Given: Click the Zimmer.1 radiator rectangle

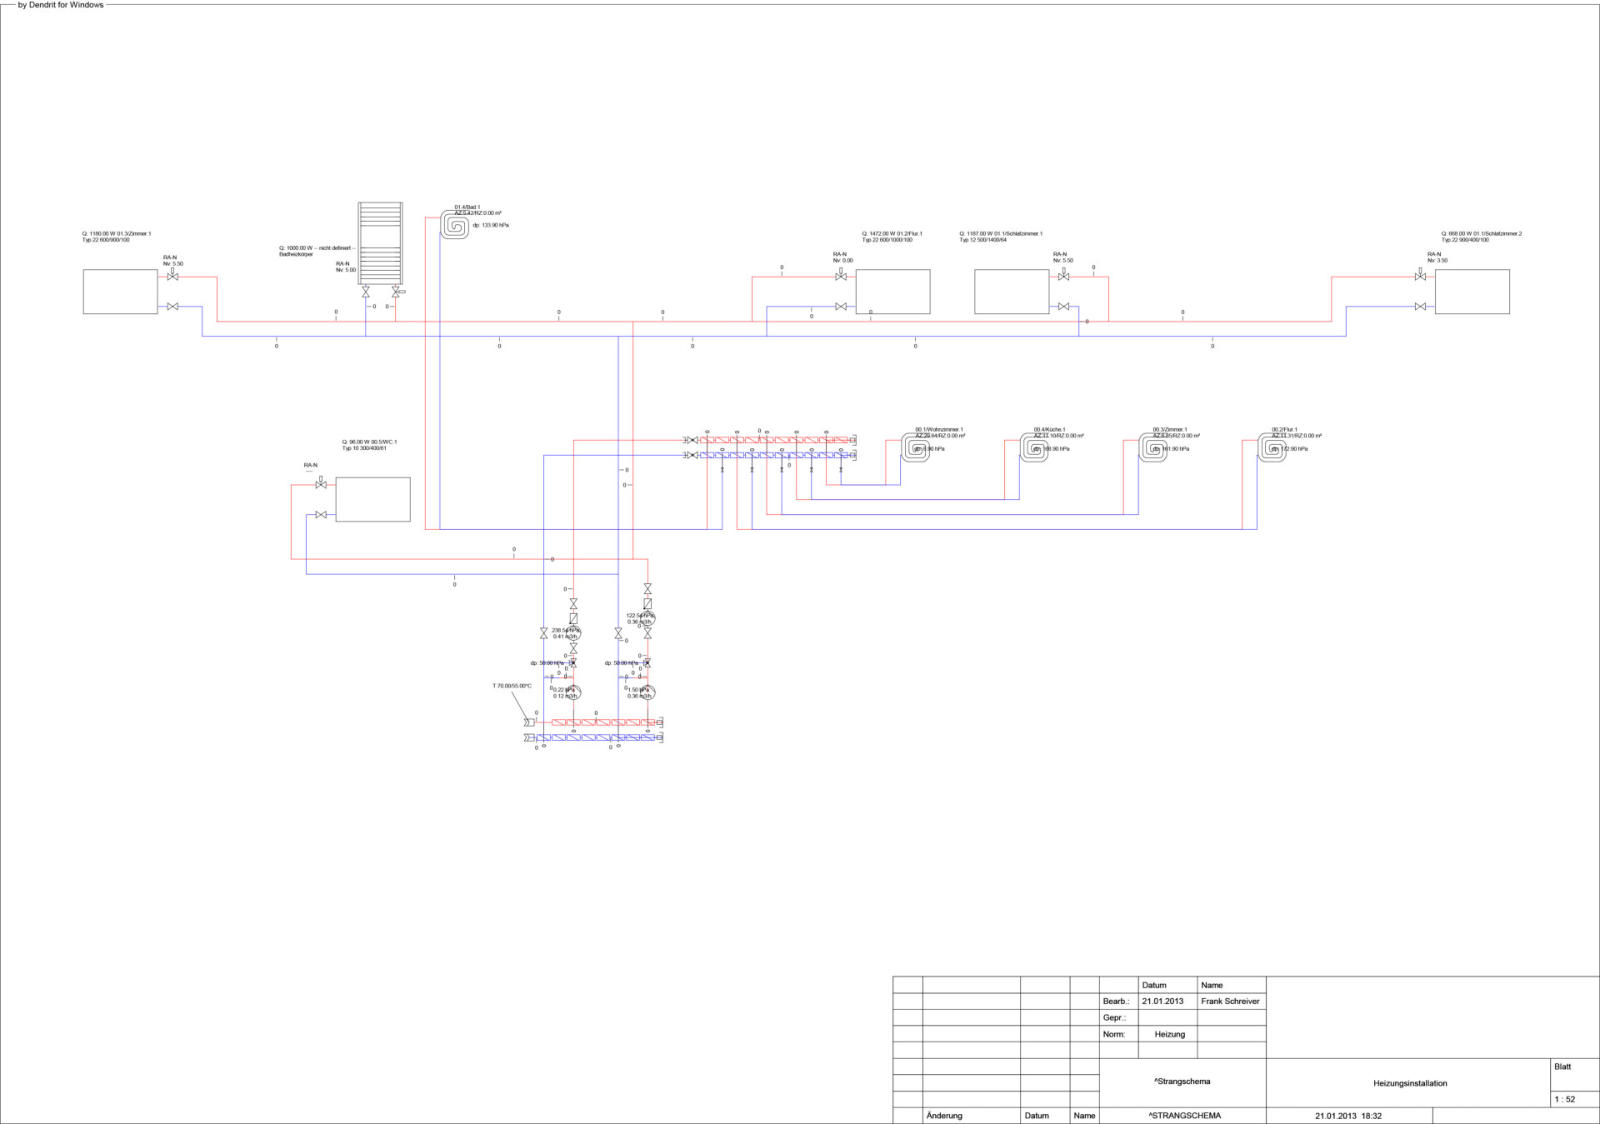Looking at the screenshot, I should pos(120,291).
